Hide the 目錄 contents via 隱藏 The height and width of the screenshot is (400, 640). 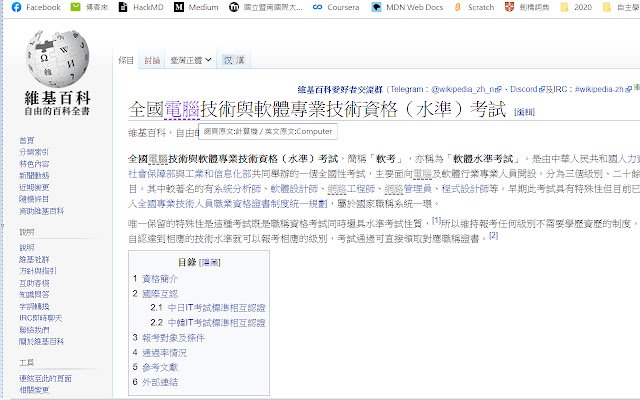(211, 262)
